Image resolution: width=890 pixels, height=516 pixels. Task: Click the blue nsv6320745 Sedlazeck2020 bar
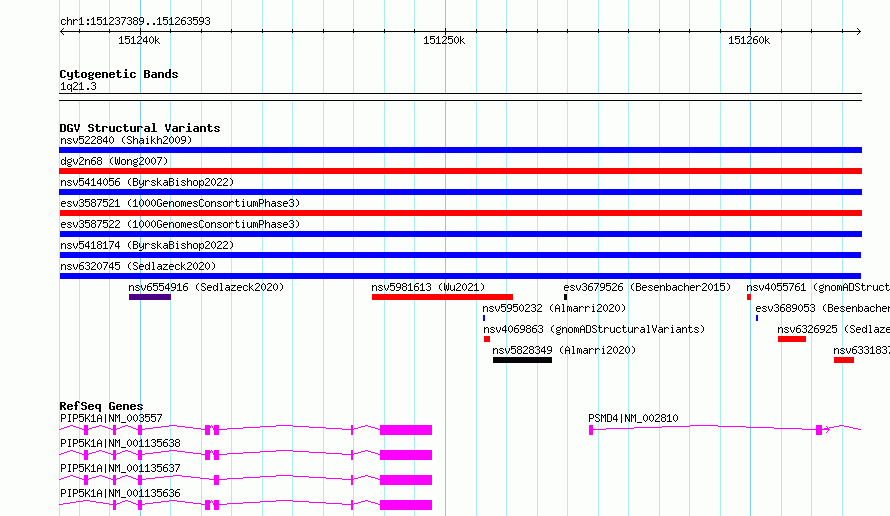point(460,276)
